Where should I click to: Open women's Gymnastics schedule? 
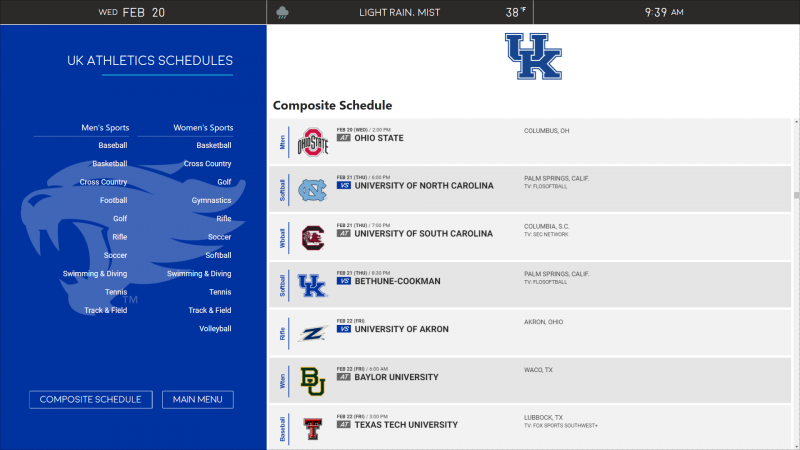click(211, 201)
